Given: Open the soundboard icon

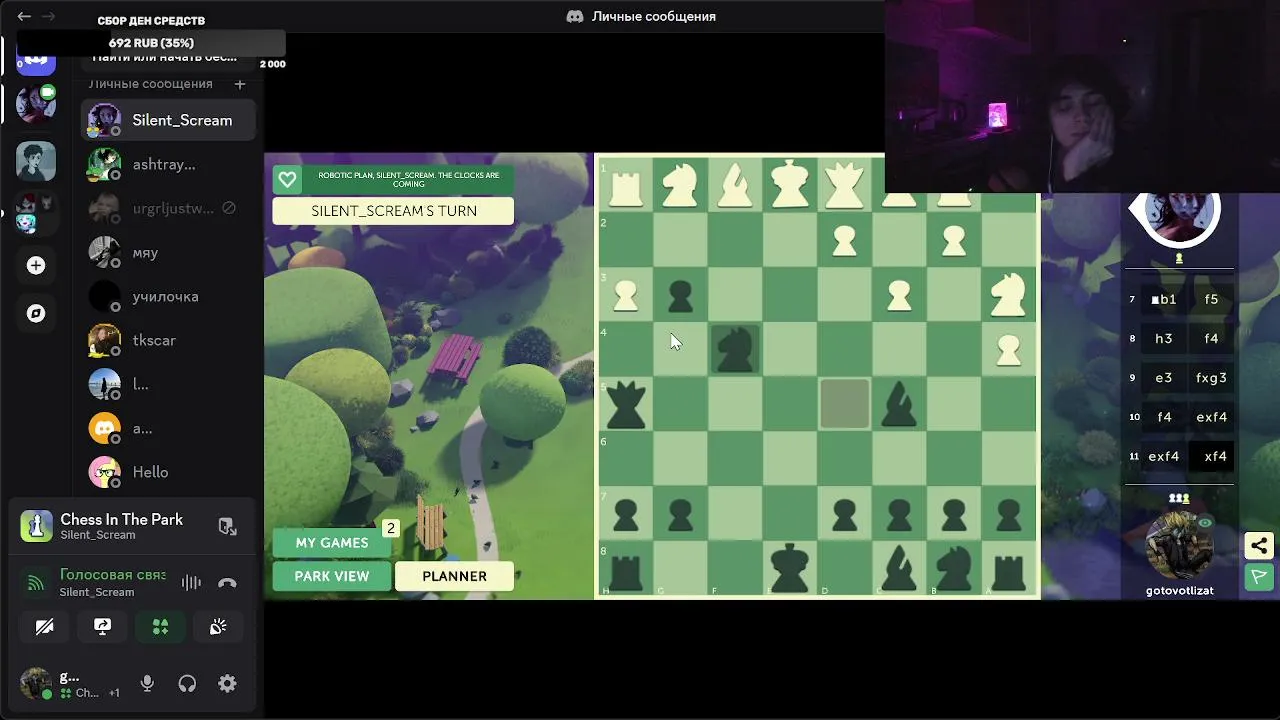Looking at the screenshot, I should (x=218, y=627).
